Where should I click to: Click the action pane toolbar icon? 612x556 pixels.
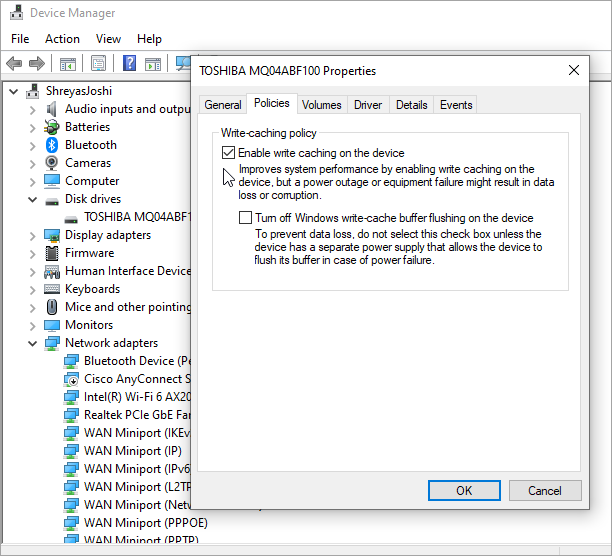(x=153, y=64)
